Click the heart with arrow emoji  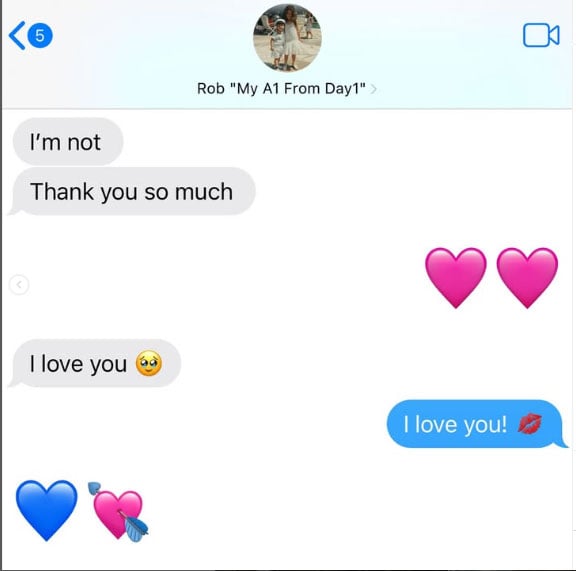click(x=118, y=512)
